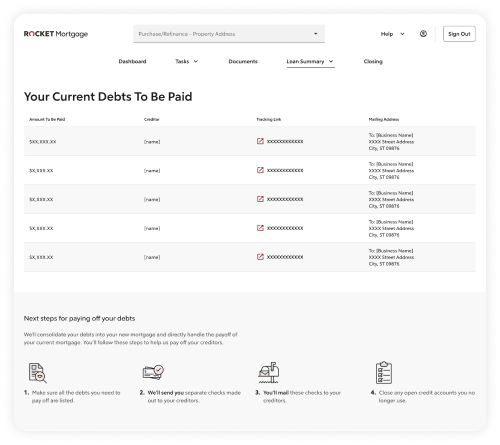
Task: Click the document review magnifier icon for step 1
Action: point(37,373)
